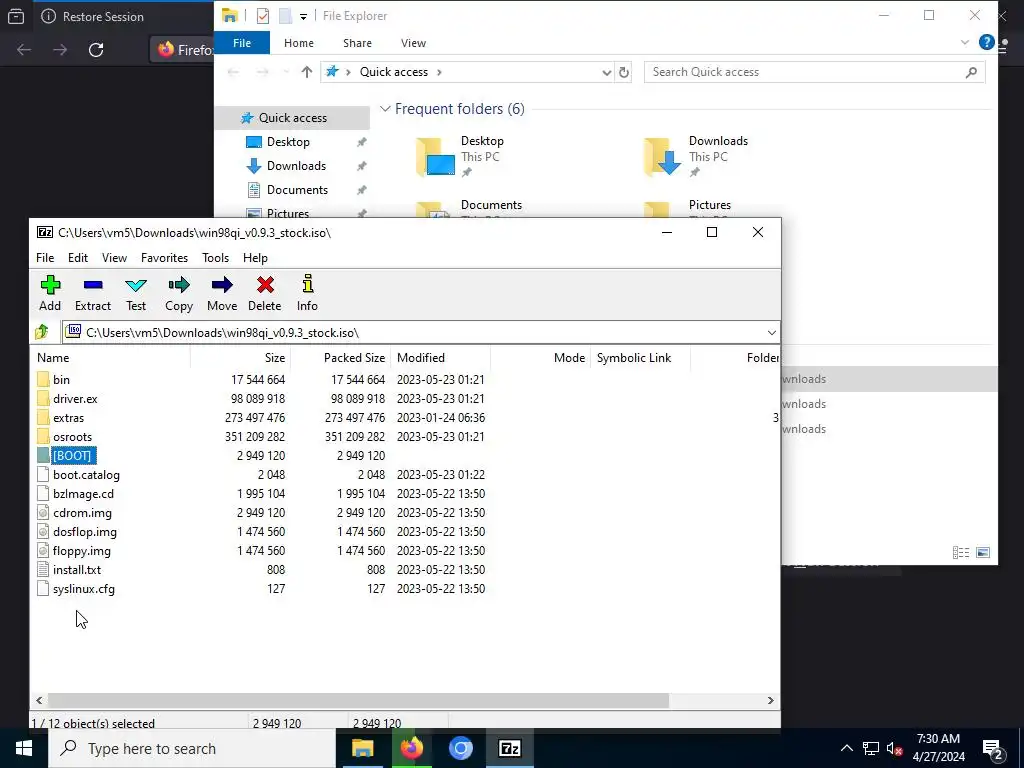The image size is (1024, 768).
Task: Expand the File Explorer ribbon chevron
Action: point(965,42)
